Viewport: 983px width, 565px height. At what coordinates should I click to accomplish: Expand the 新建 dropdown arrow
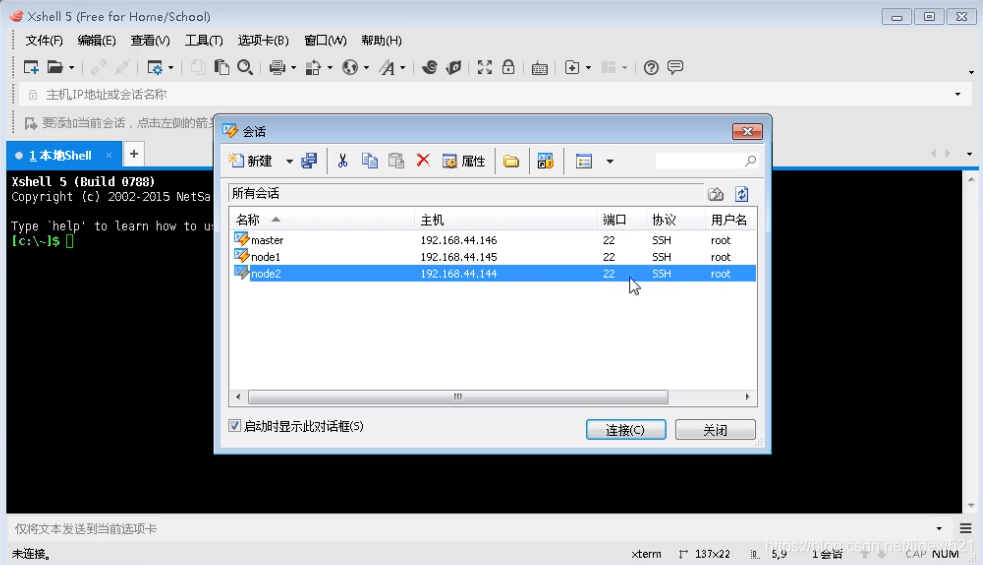[x=289, y=162]
